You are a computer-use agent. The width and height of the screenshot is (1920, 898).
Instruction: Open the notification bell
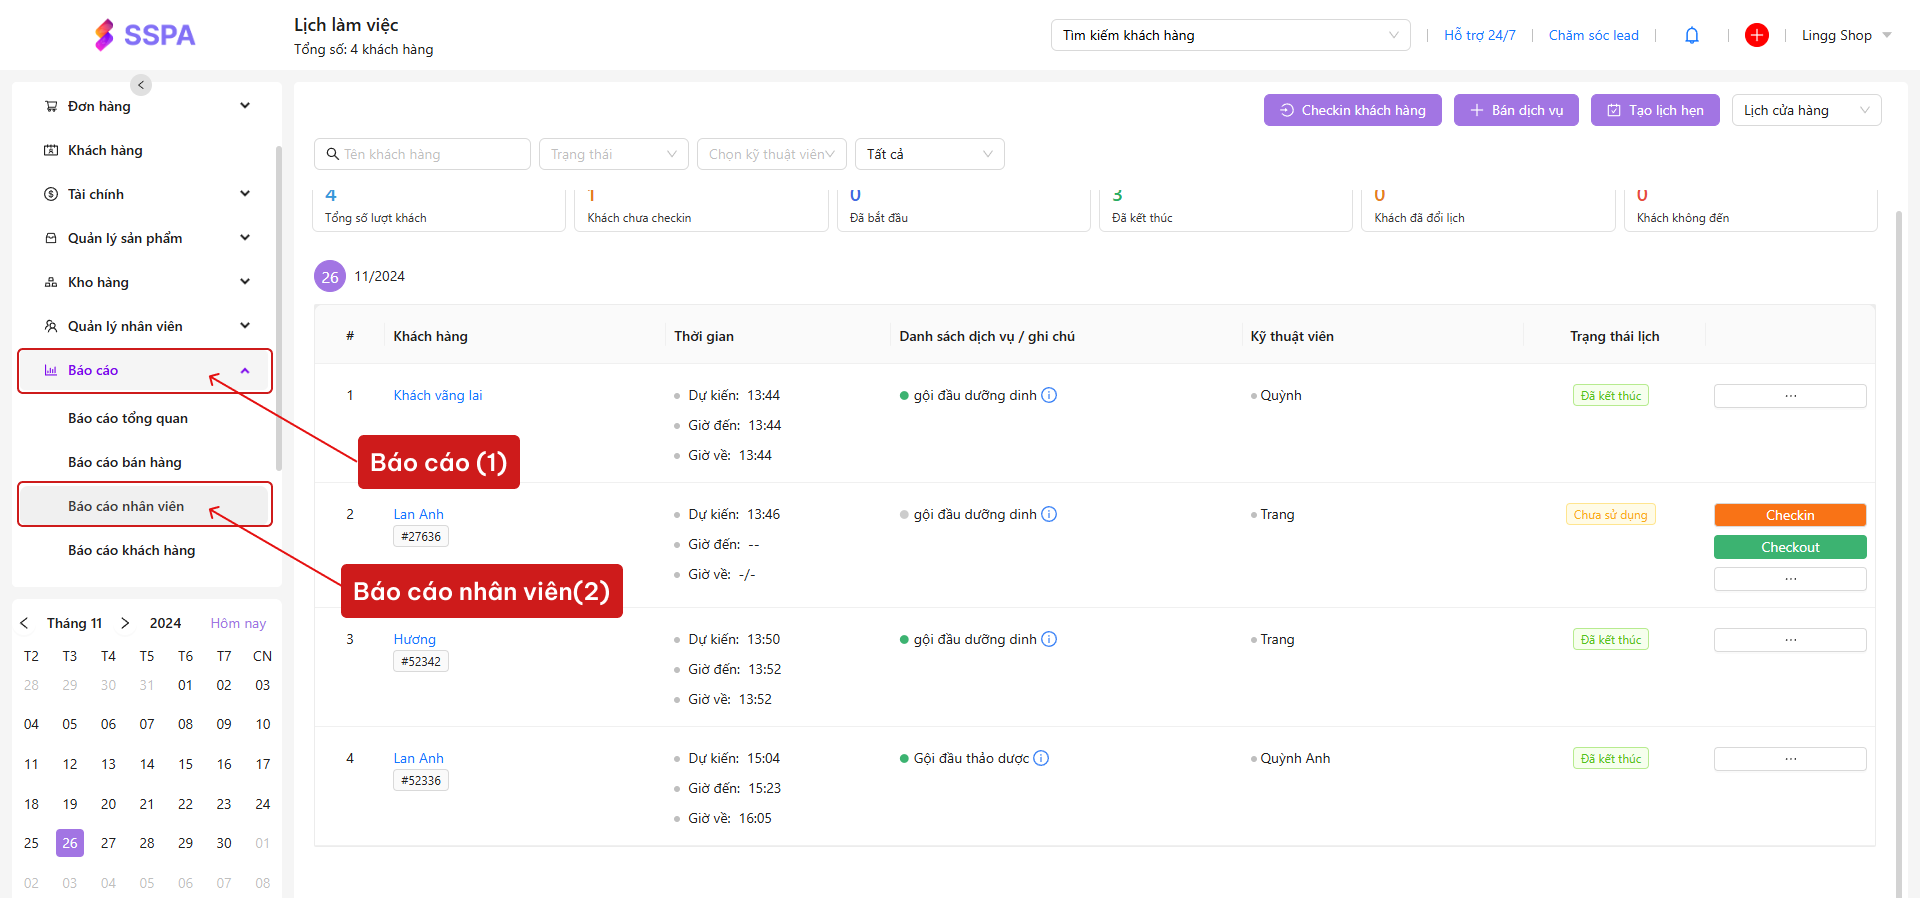[x=1692, y=35]
